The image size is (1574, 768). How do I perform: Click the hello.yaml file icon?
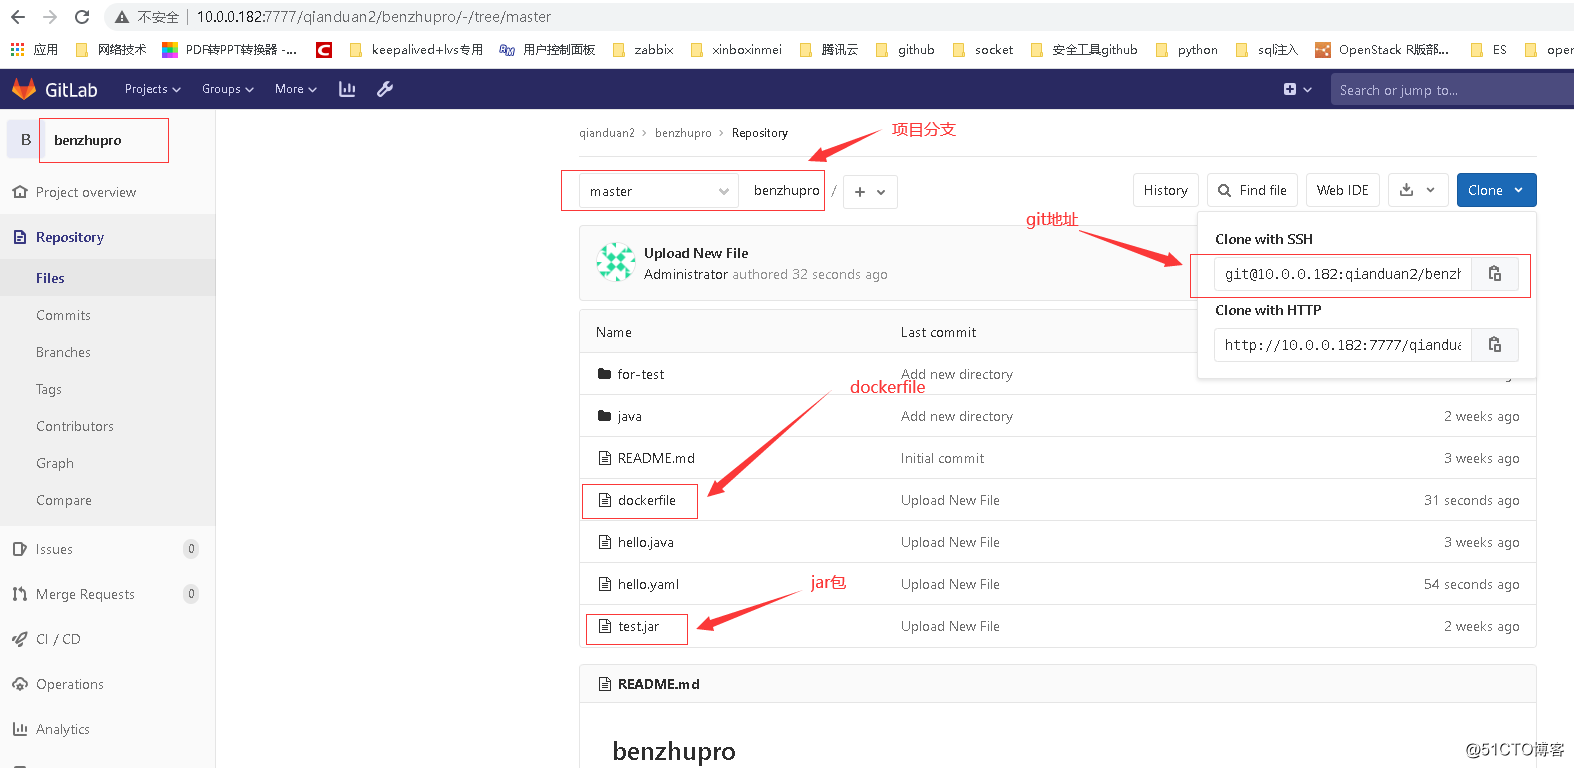(604, 584)
